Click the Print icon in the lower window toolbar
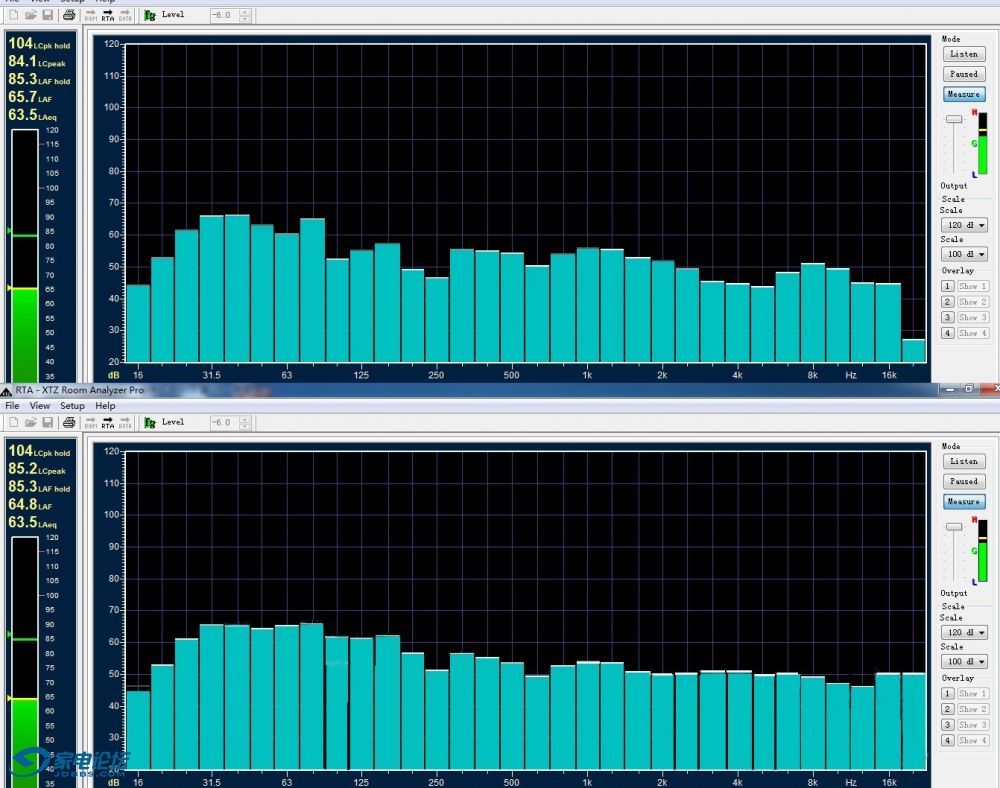Viewport: 1000px width, 788px height. click(x=68, y=423)
